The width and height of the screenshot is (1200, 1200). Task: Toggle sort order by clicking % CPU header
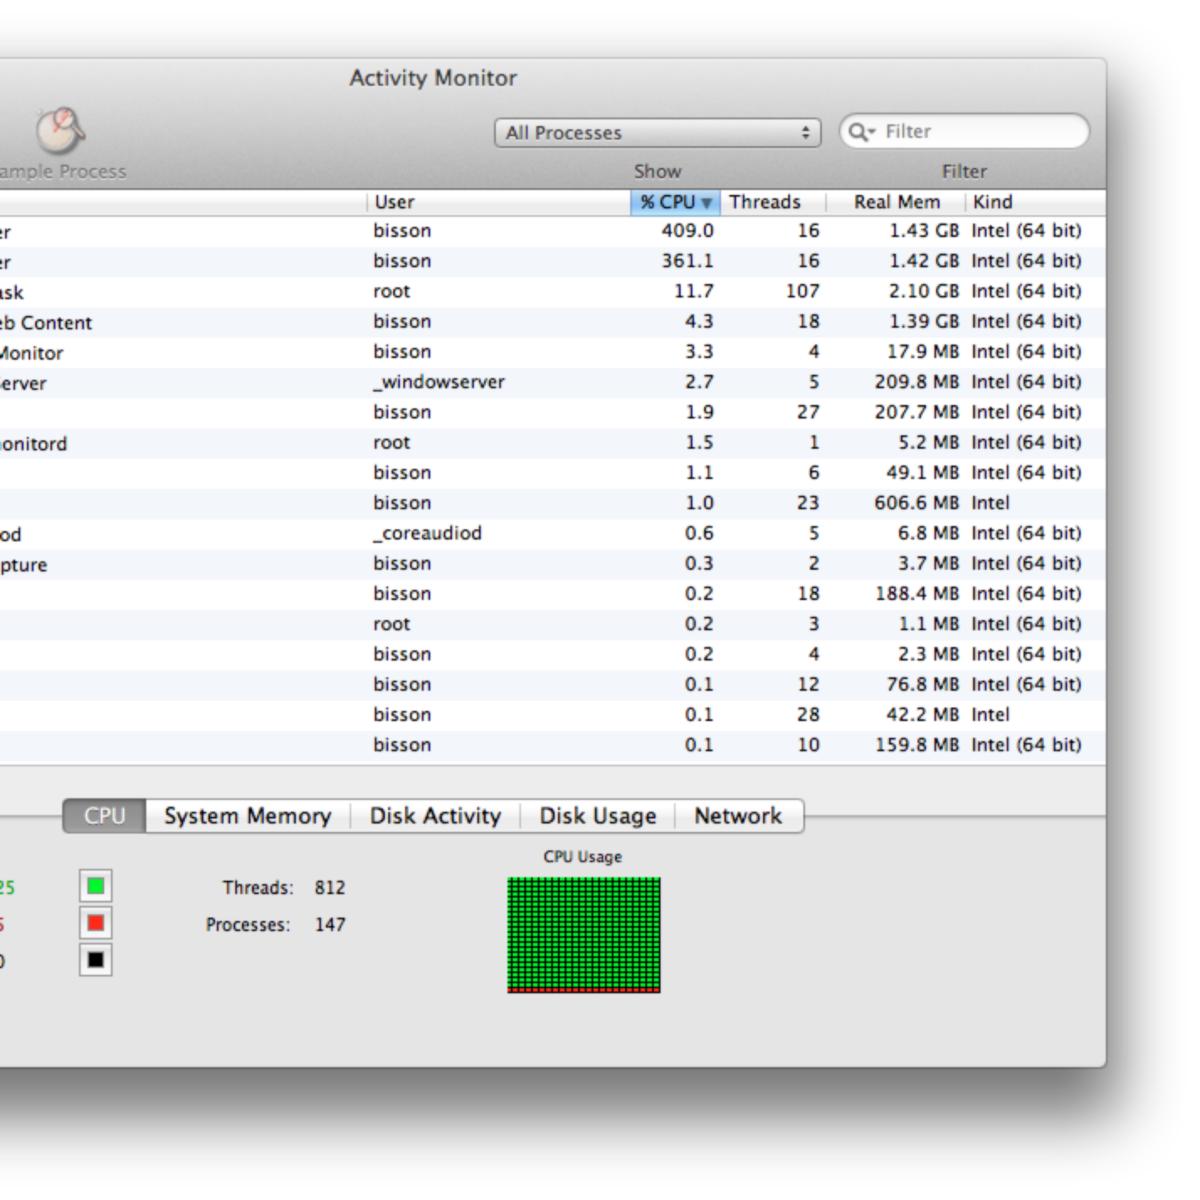point(668,201)
